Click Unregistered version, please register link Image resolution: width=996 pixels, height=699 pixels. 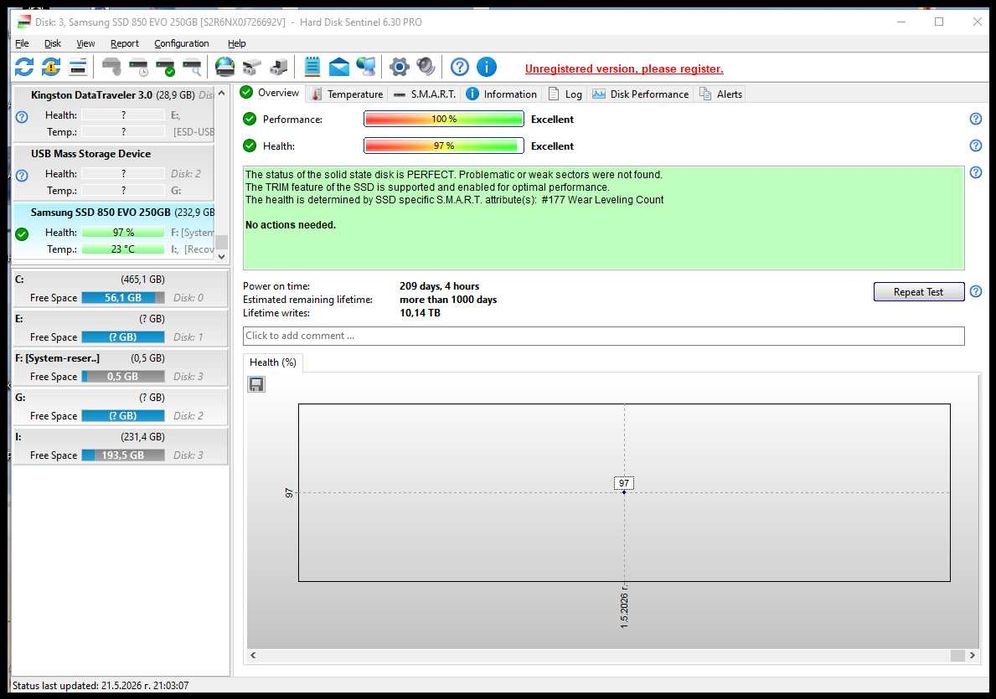click(624, 69)
